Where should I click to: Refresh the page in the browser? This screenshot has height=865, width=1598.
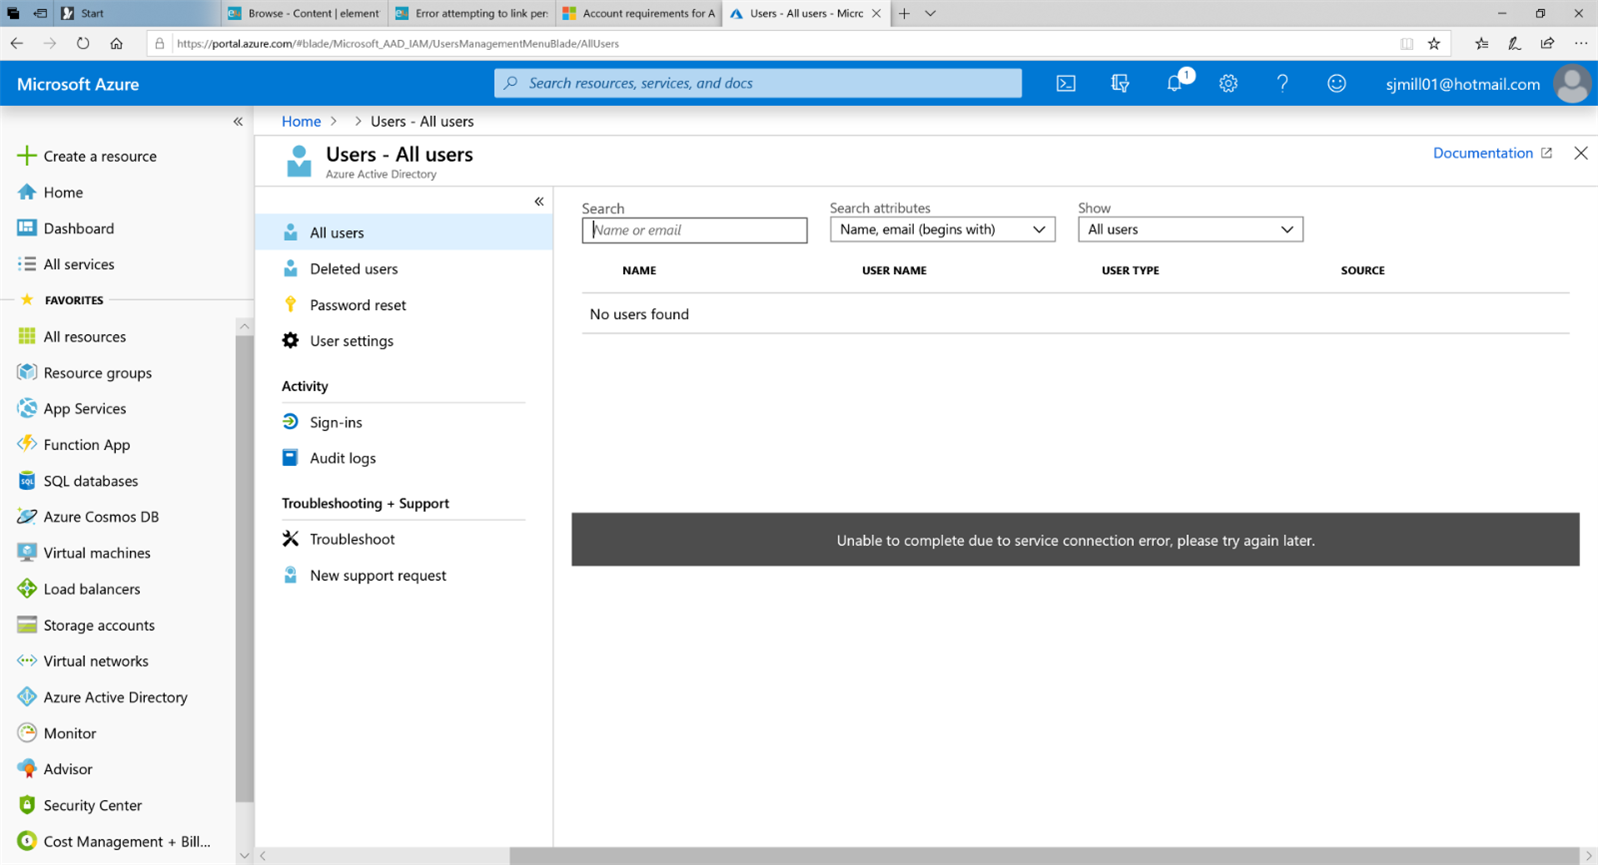[x=83, y=43]
